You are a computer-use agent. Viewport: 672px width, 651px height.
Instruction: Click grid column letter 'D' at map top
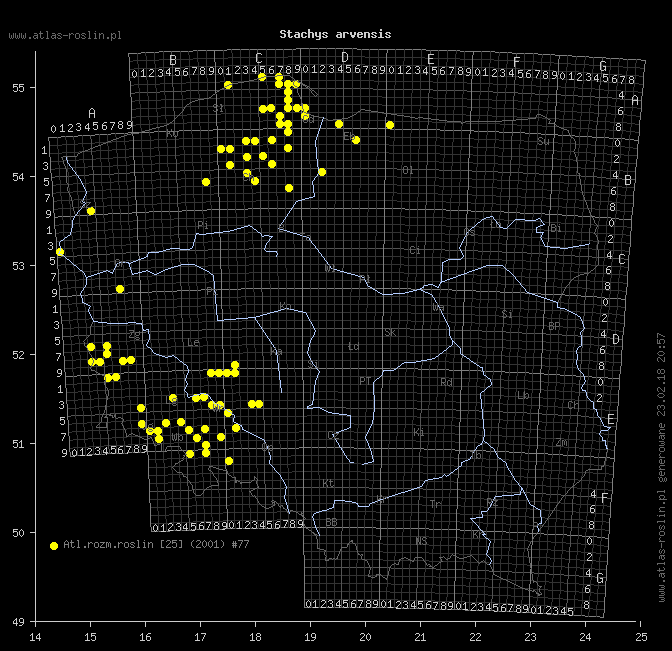click(x=345, y=57)
